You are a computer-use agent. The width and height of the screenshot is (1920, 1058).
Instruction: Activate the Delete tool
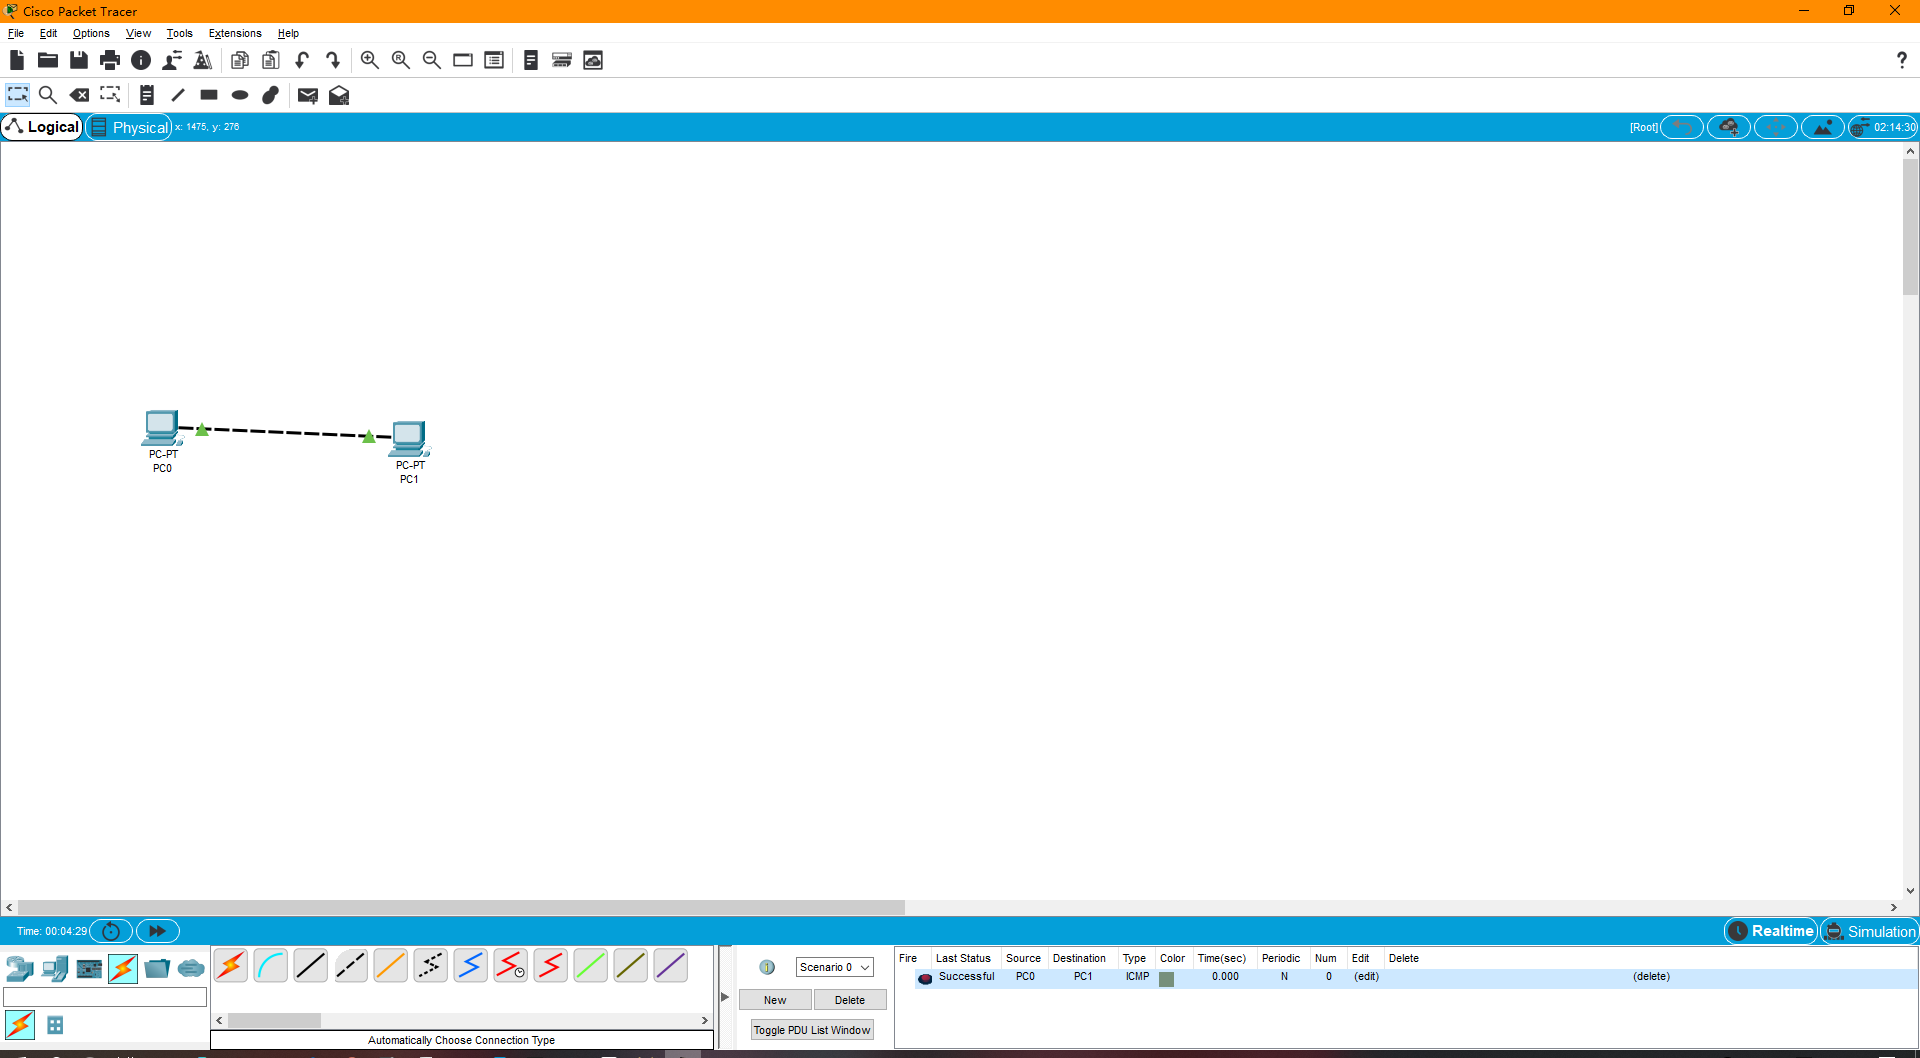(x=80, y=95)
